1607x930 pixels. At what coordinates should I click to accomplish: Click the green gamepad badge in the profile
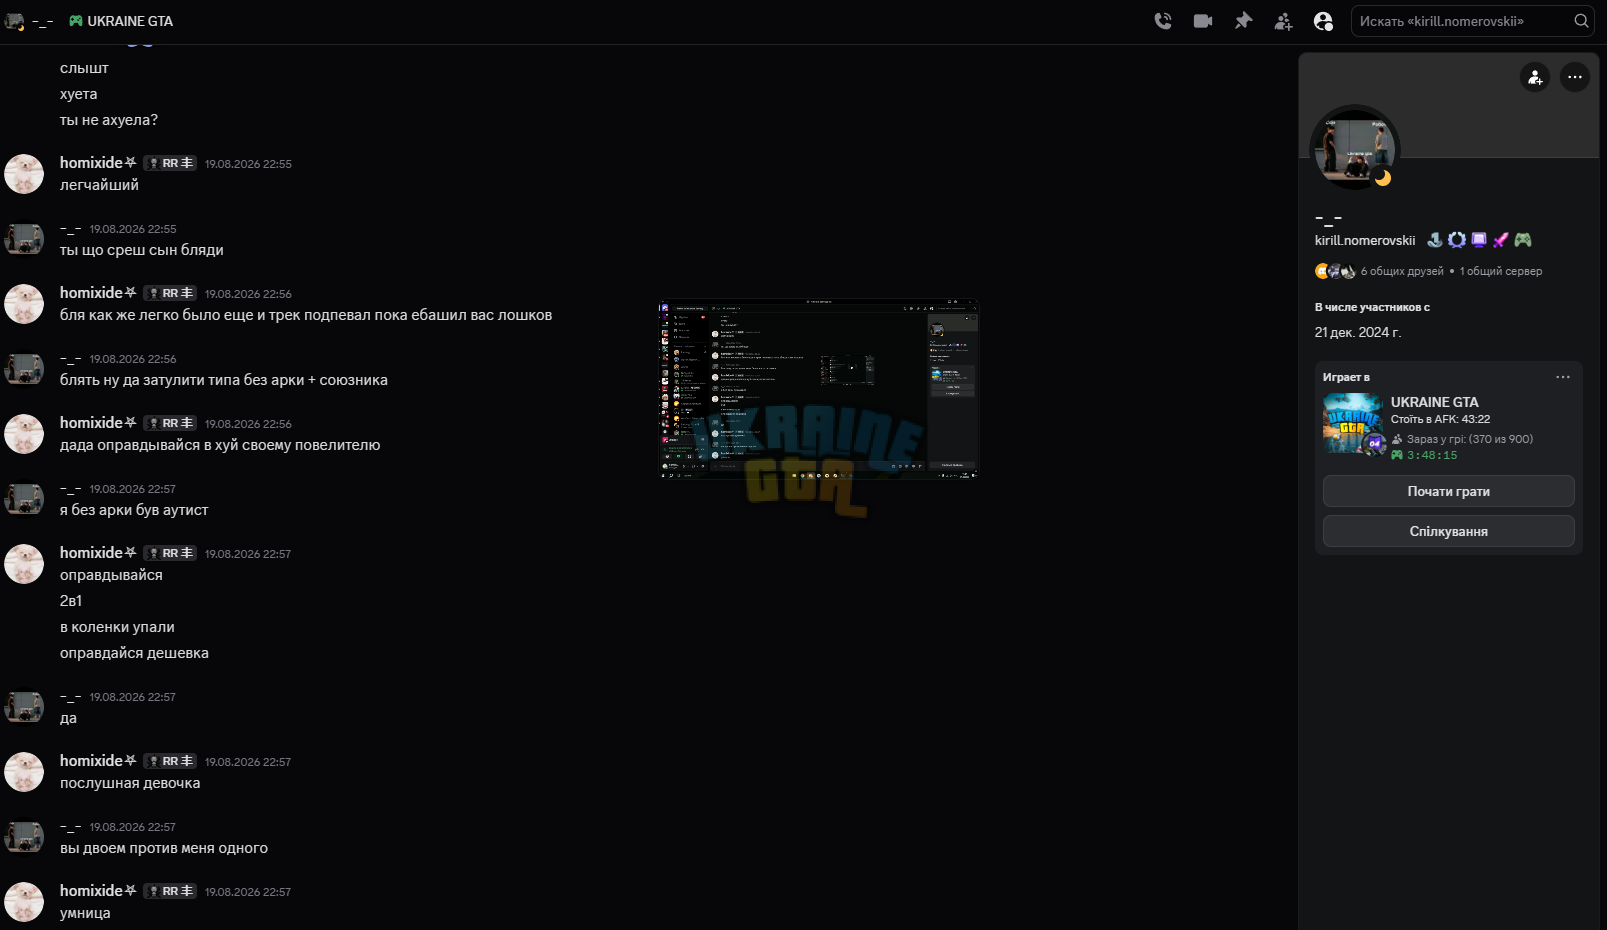tap(1523, 240)
